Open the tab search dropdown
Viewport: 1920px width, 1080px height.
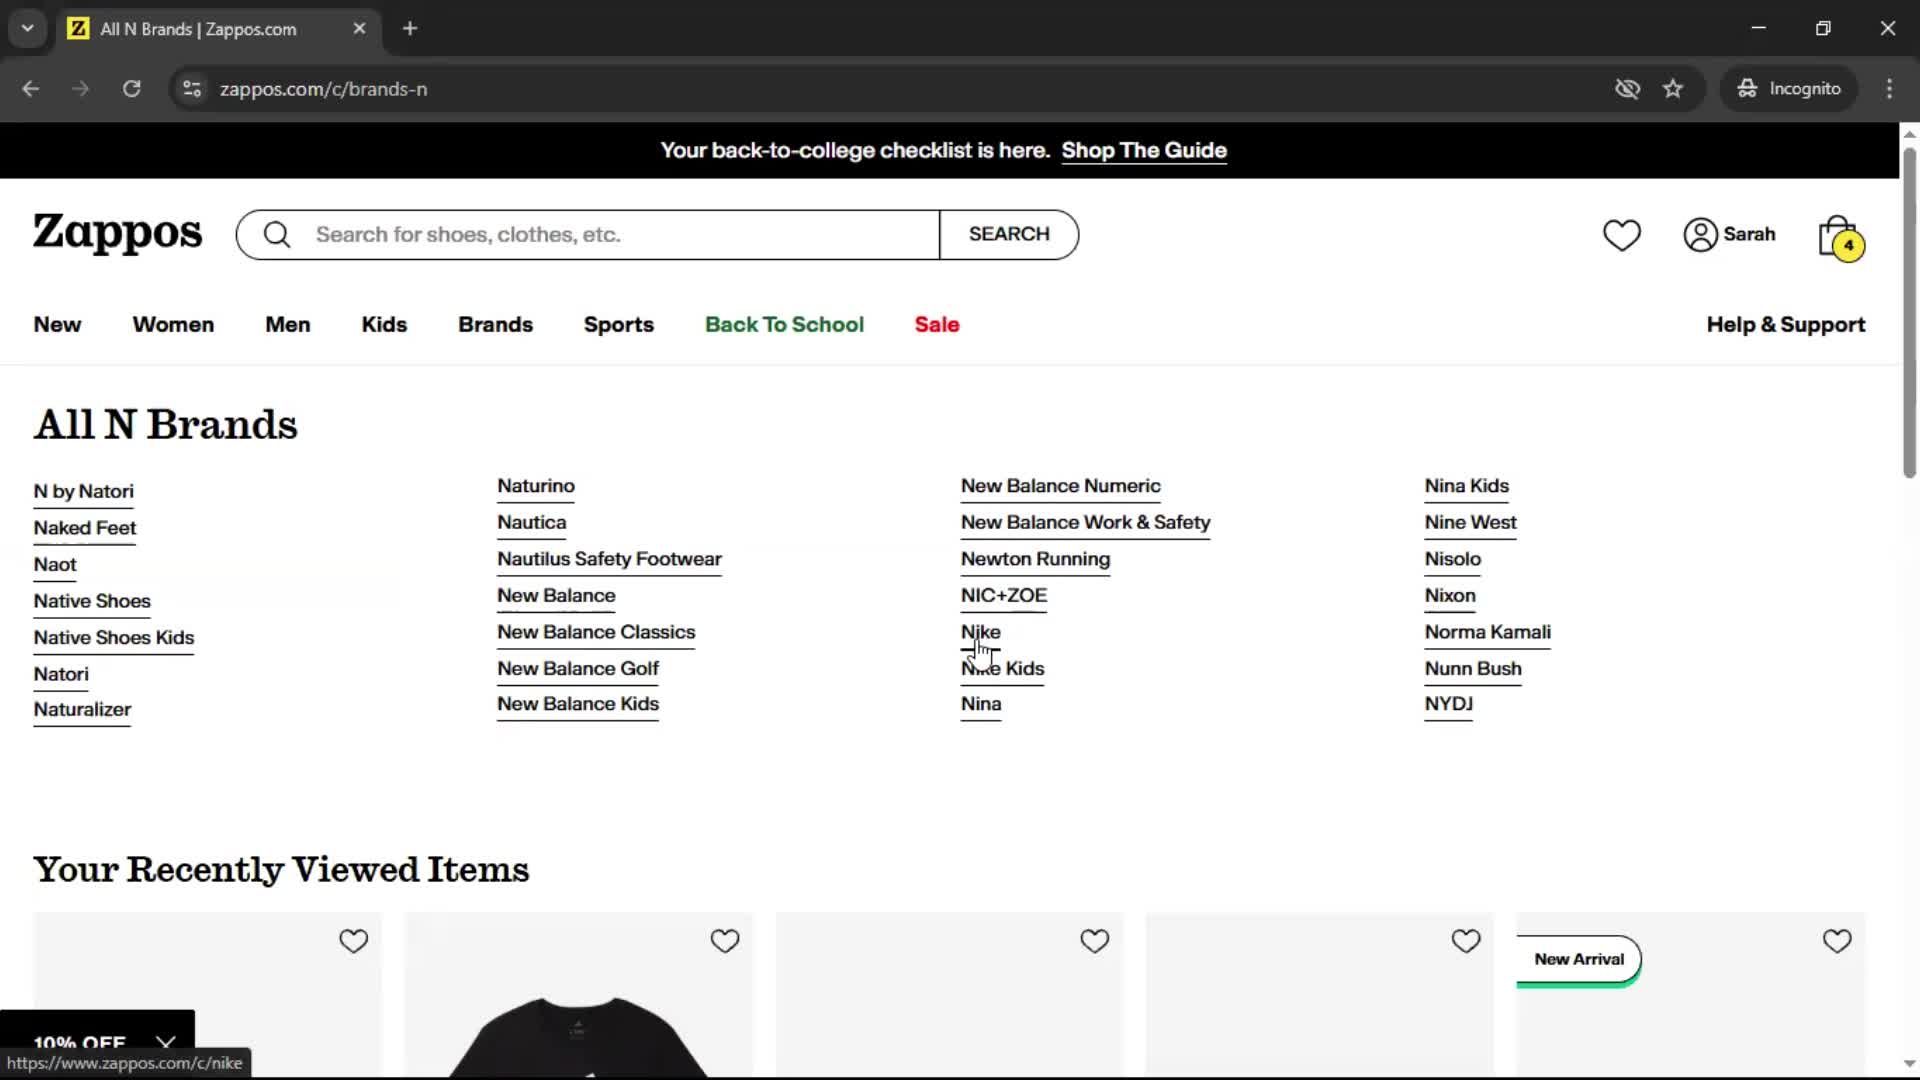point(28,29)
